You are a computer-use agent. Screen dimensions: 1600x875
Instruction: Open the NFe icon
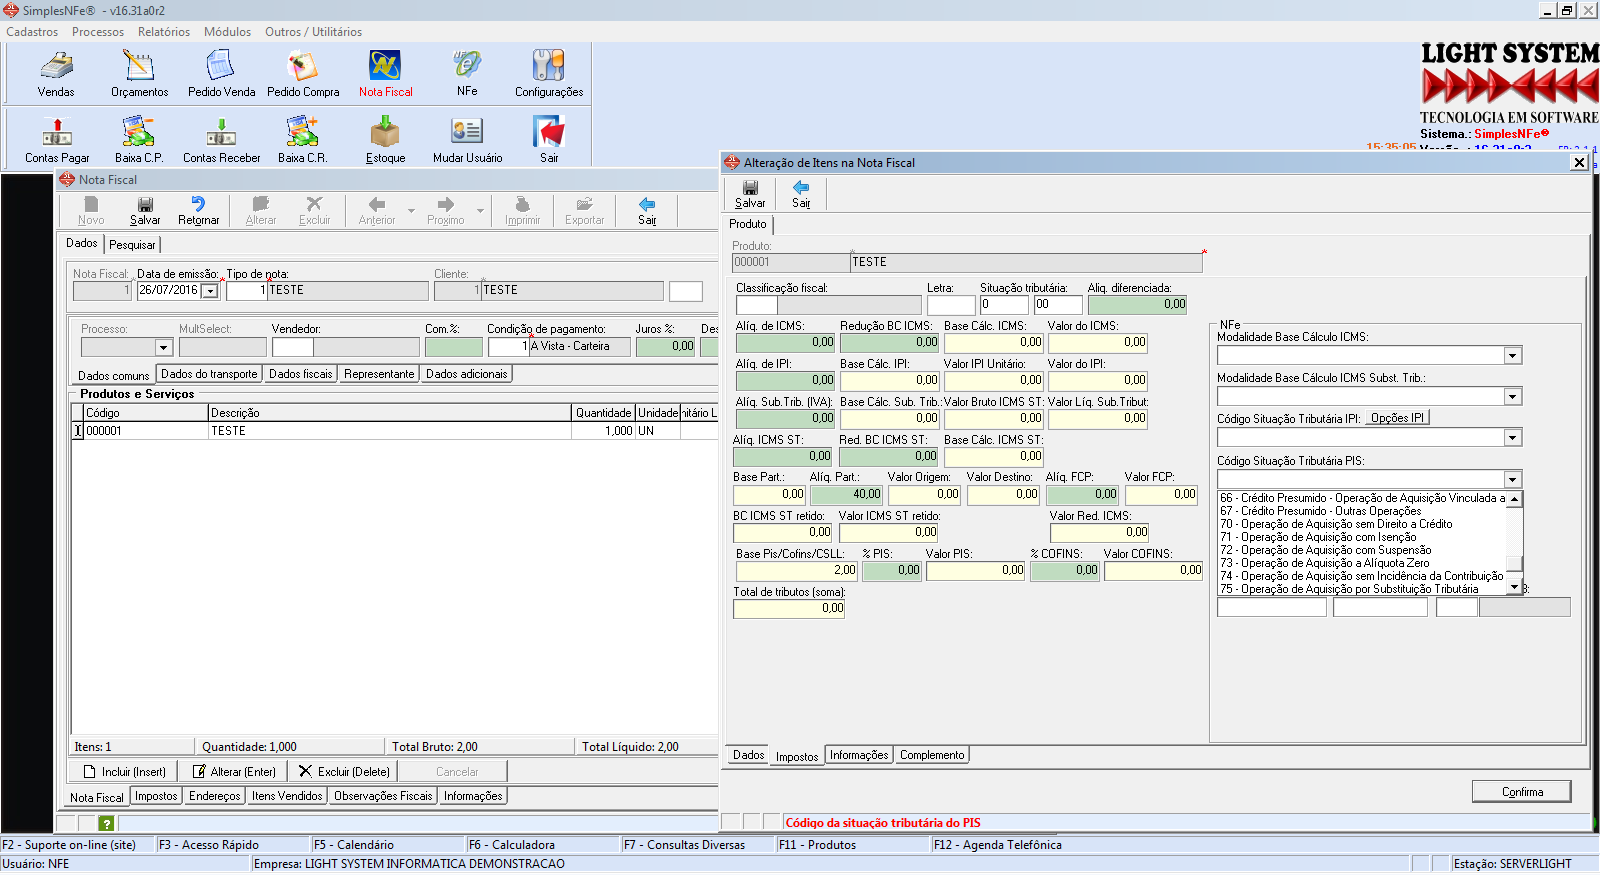click(467, 73)
